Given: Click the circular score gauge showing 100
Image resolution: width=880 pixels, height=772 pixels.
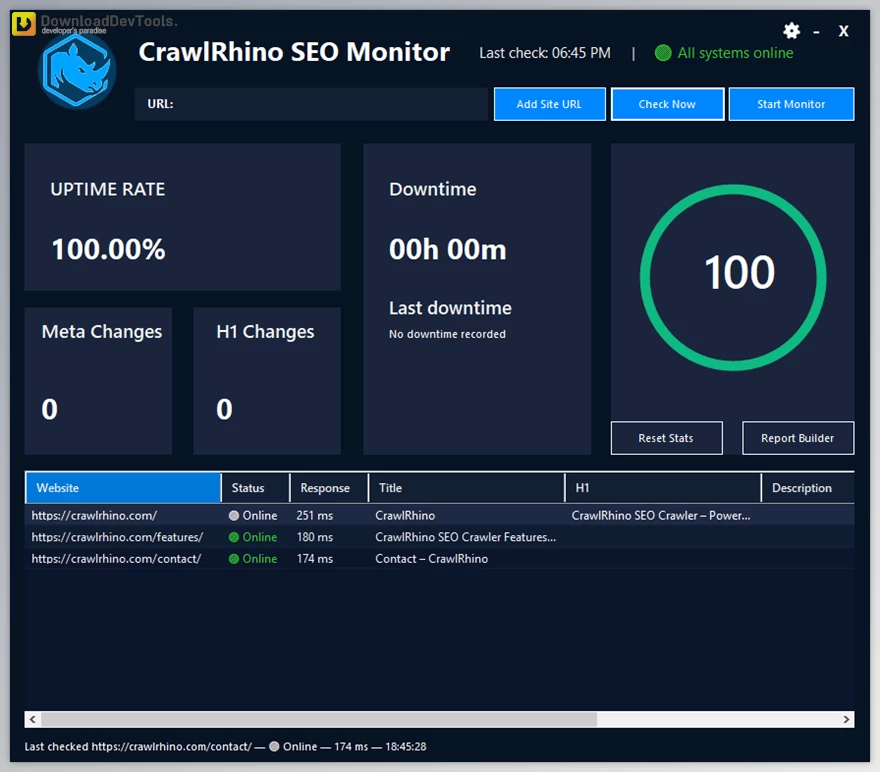Looking at the screenshot, I should pos(733,272).
